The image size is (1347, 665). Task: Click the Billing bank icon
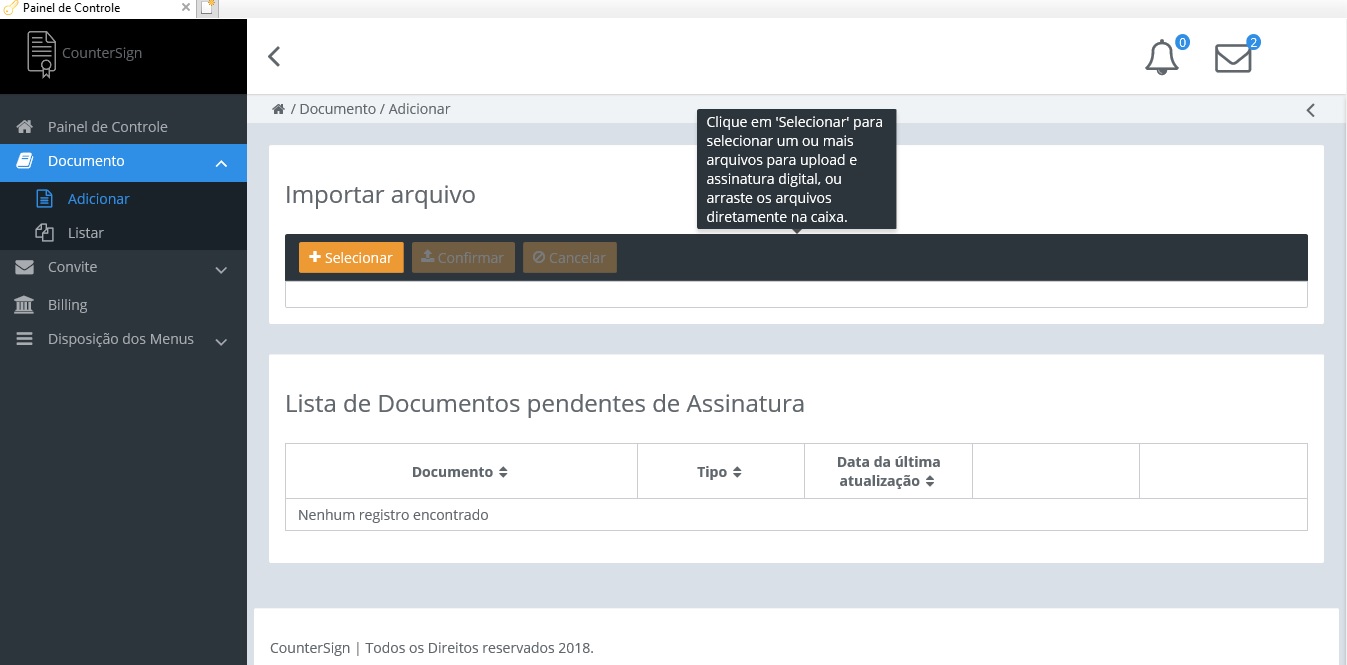click(x=25, y=305)
